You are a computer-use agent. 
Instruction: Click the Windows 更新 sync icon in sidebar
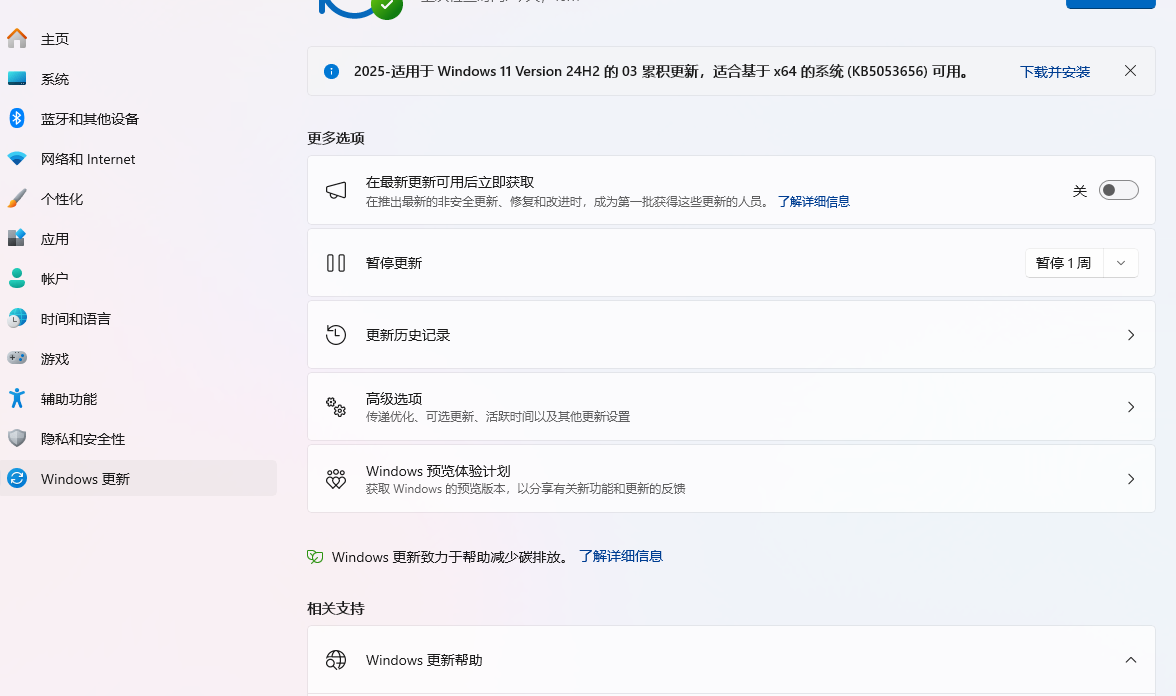(x=16, y=478)
